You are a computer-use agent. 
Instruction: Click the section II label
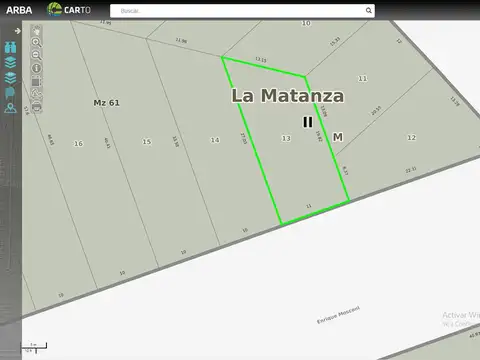tap(308, 122)
